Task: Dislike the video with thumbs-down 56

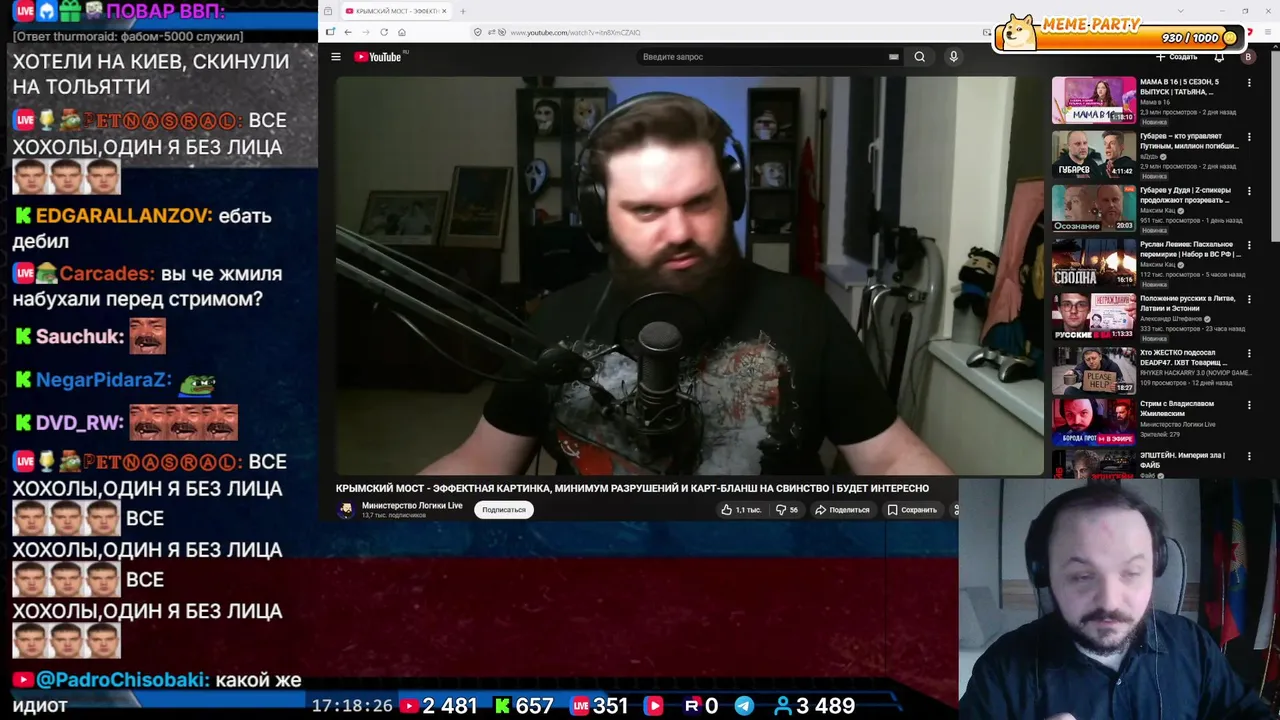Action: 787,510
